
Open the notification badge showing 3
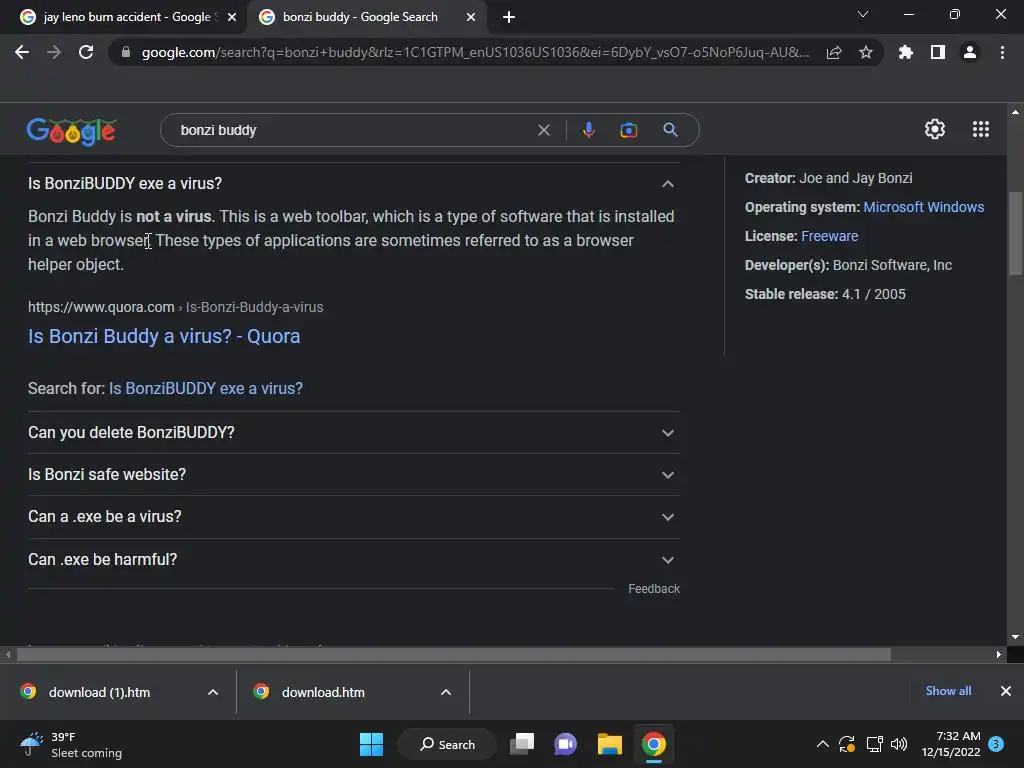[996, 744]
